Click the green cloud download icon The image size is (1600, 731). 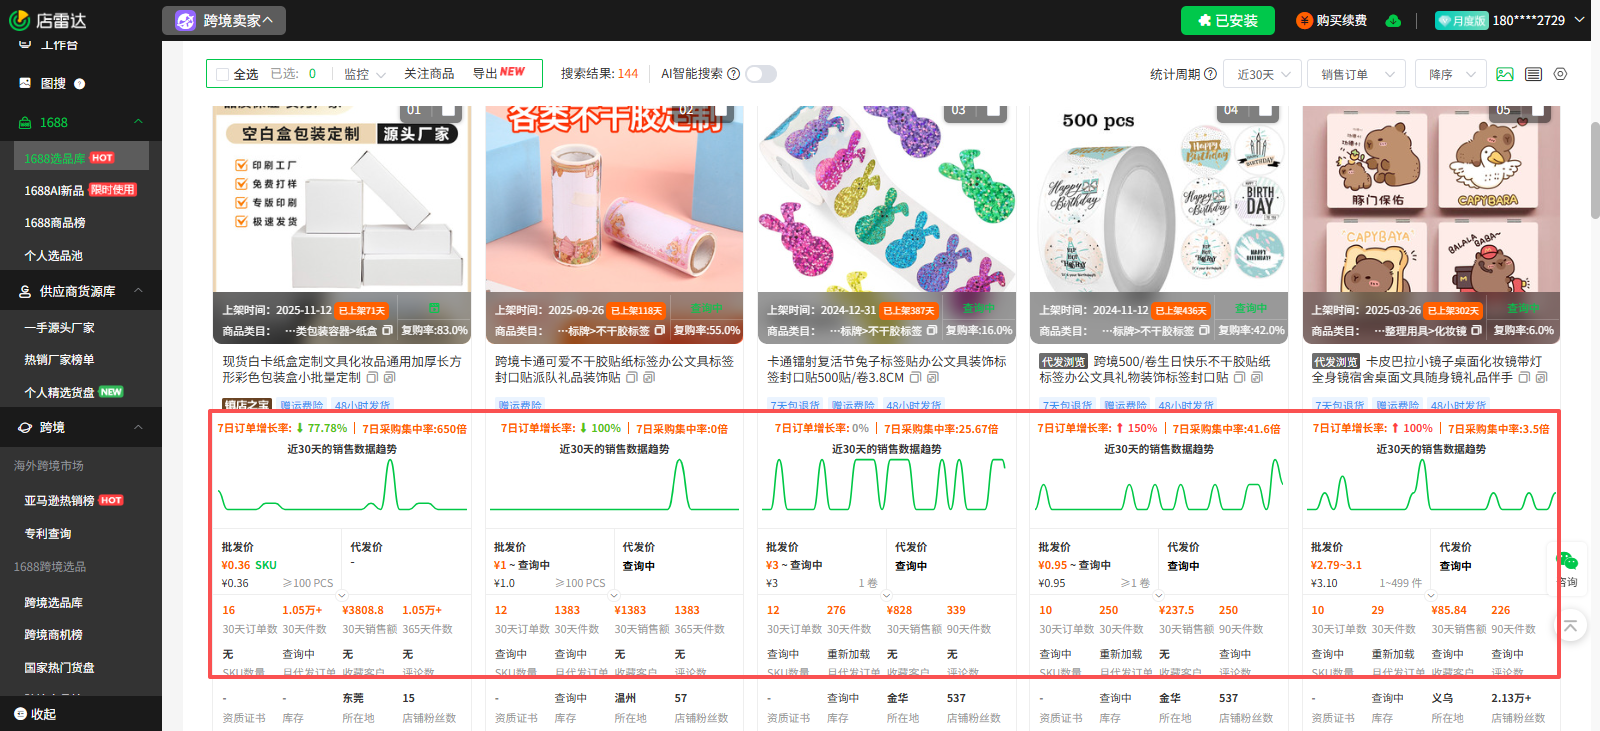click(x=1393, y=21)
